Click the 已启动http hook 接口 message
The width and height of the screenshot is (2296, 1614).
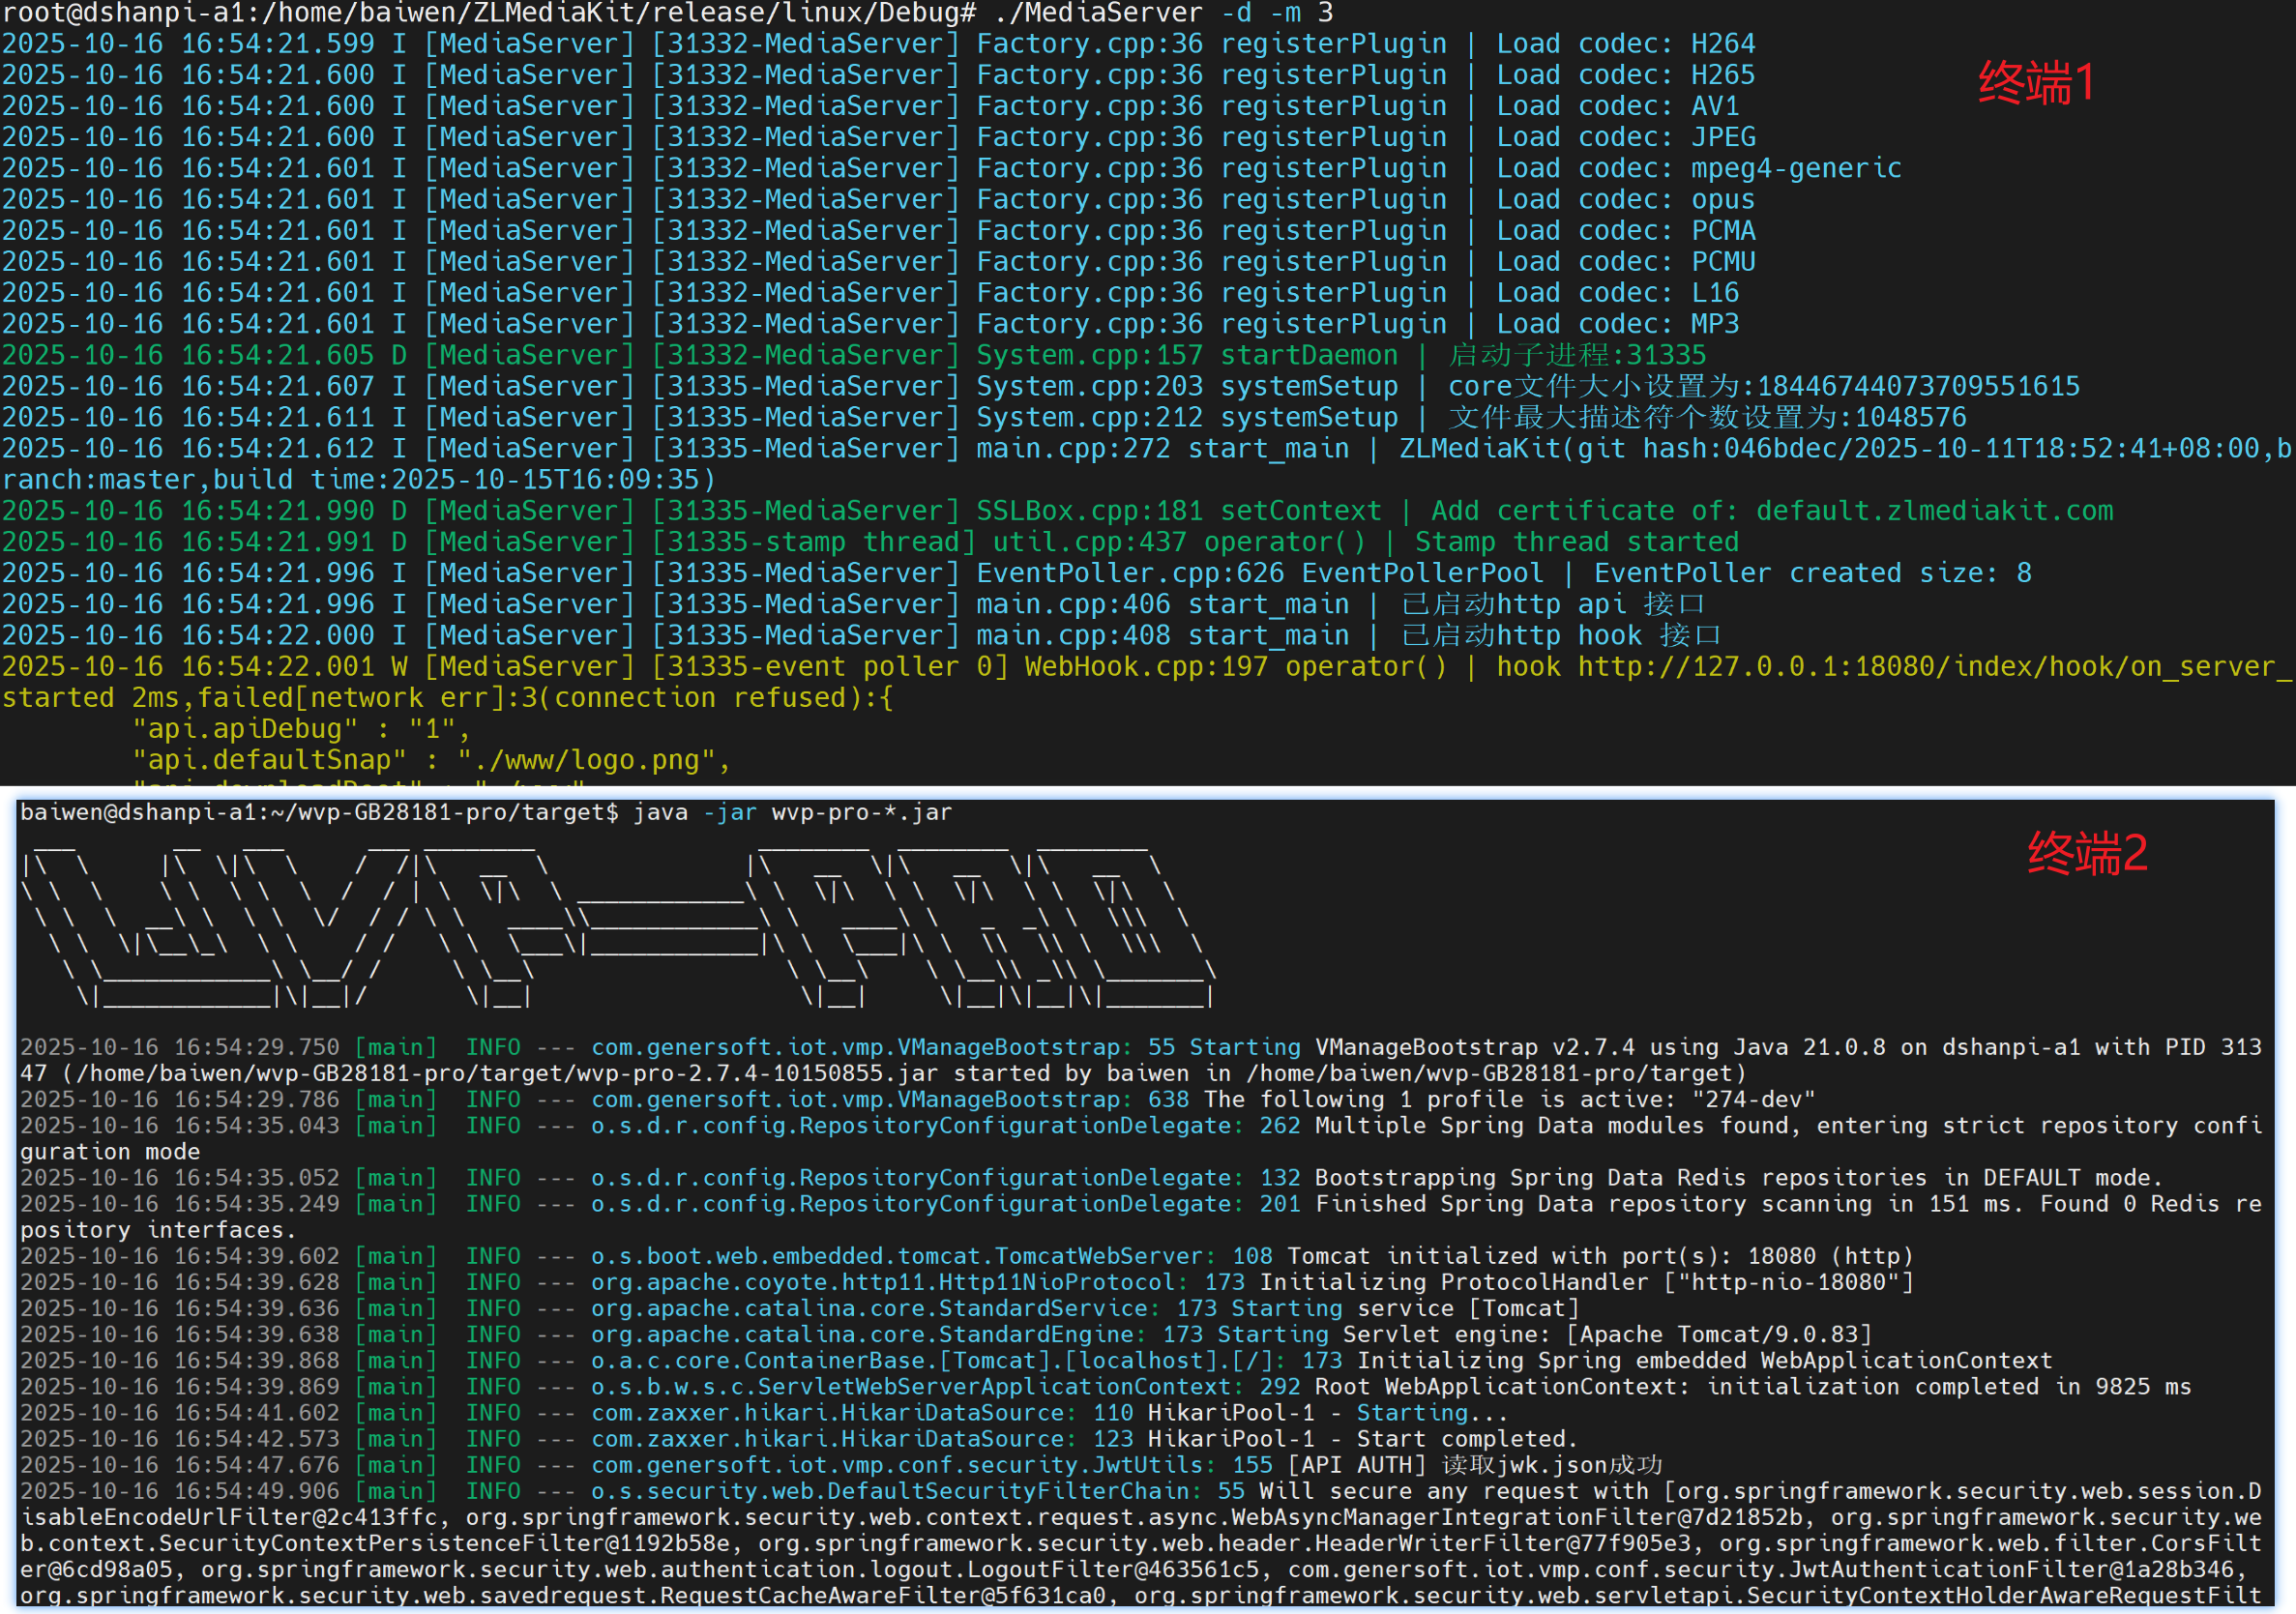(1560, 635)
